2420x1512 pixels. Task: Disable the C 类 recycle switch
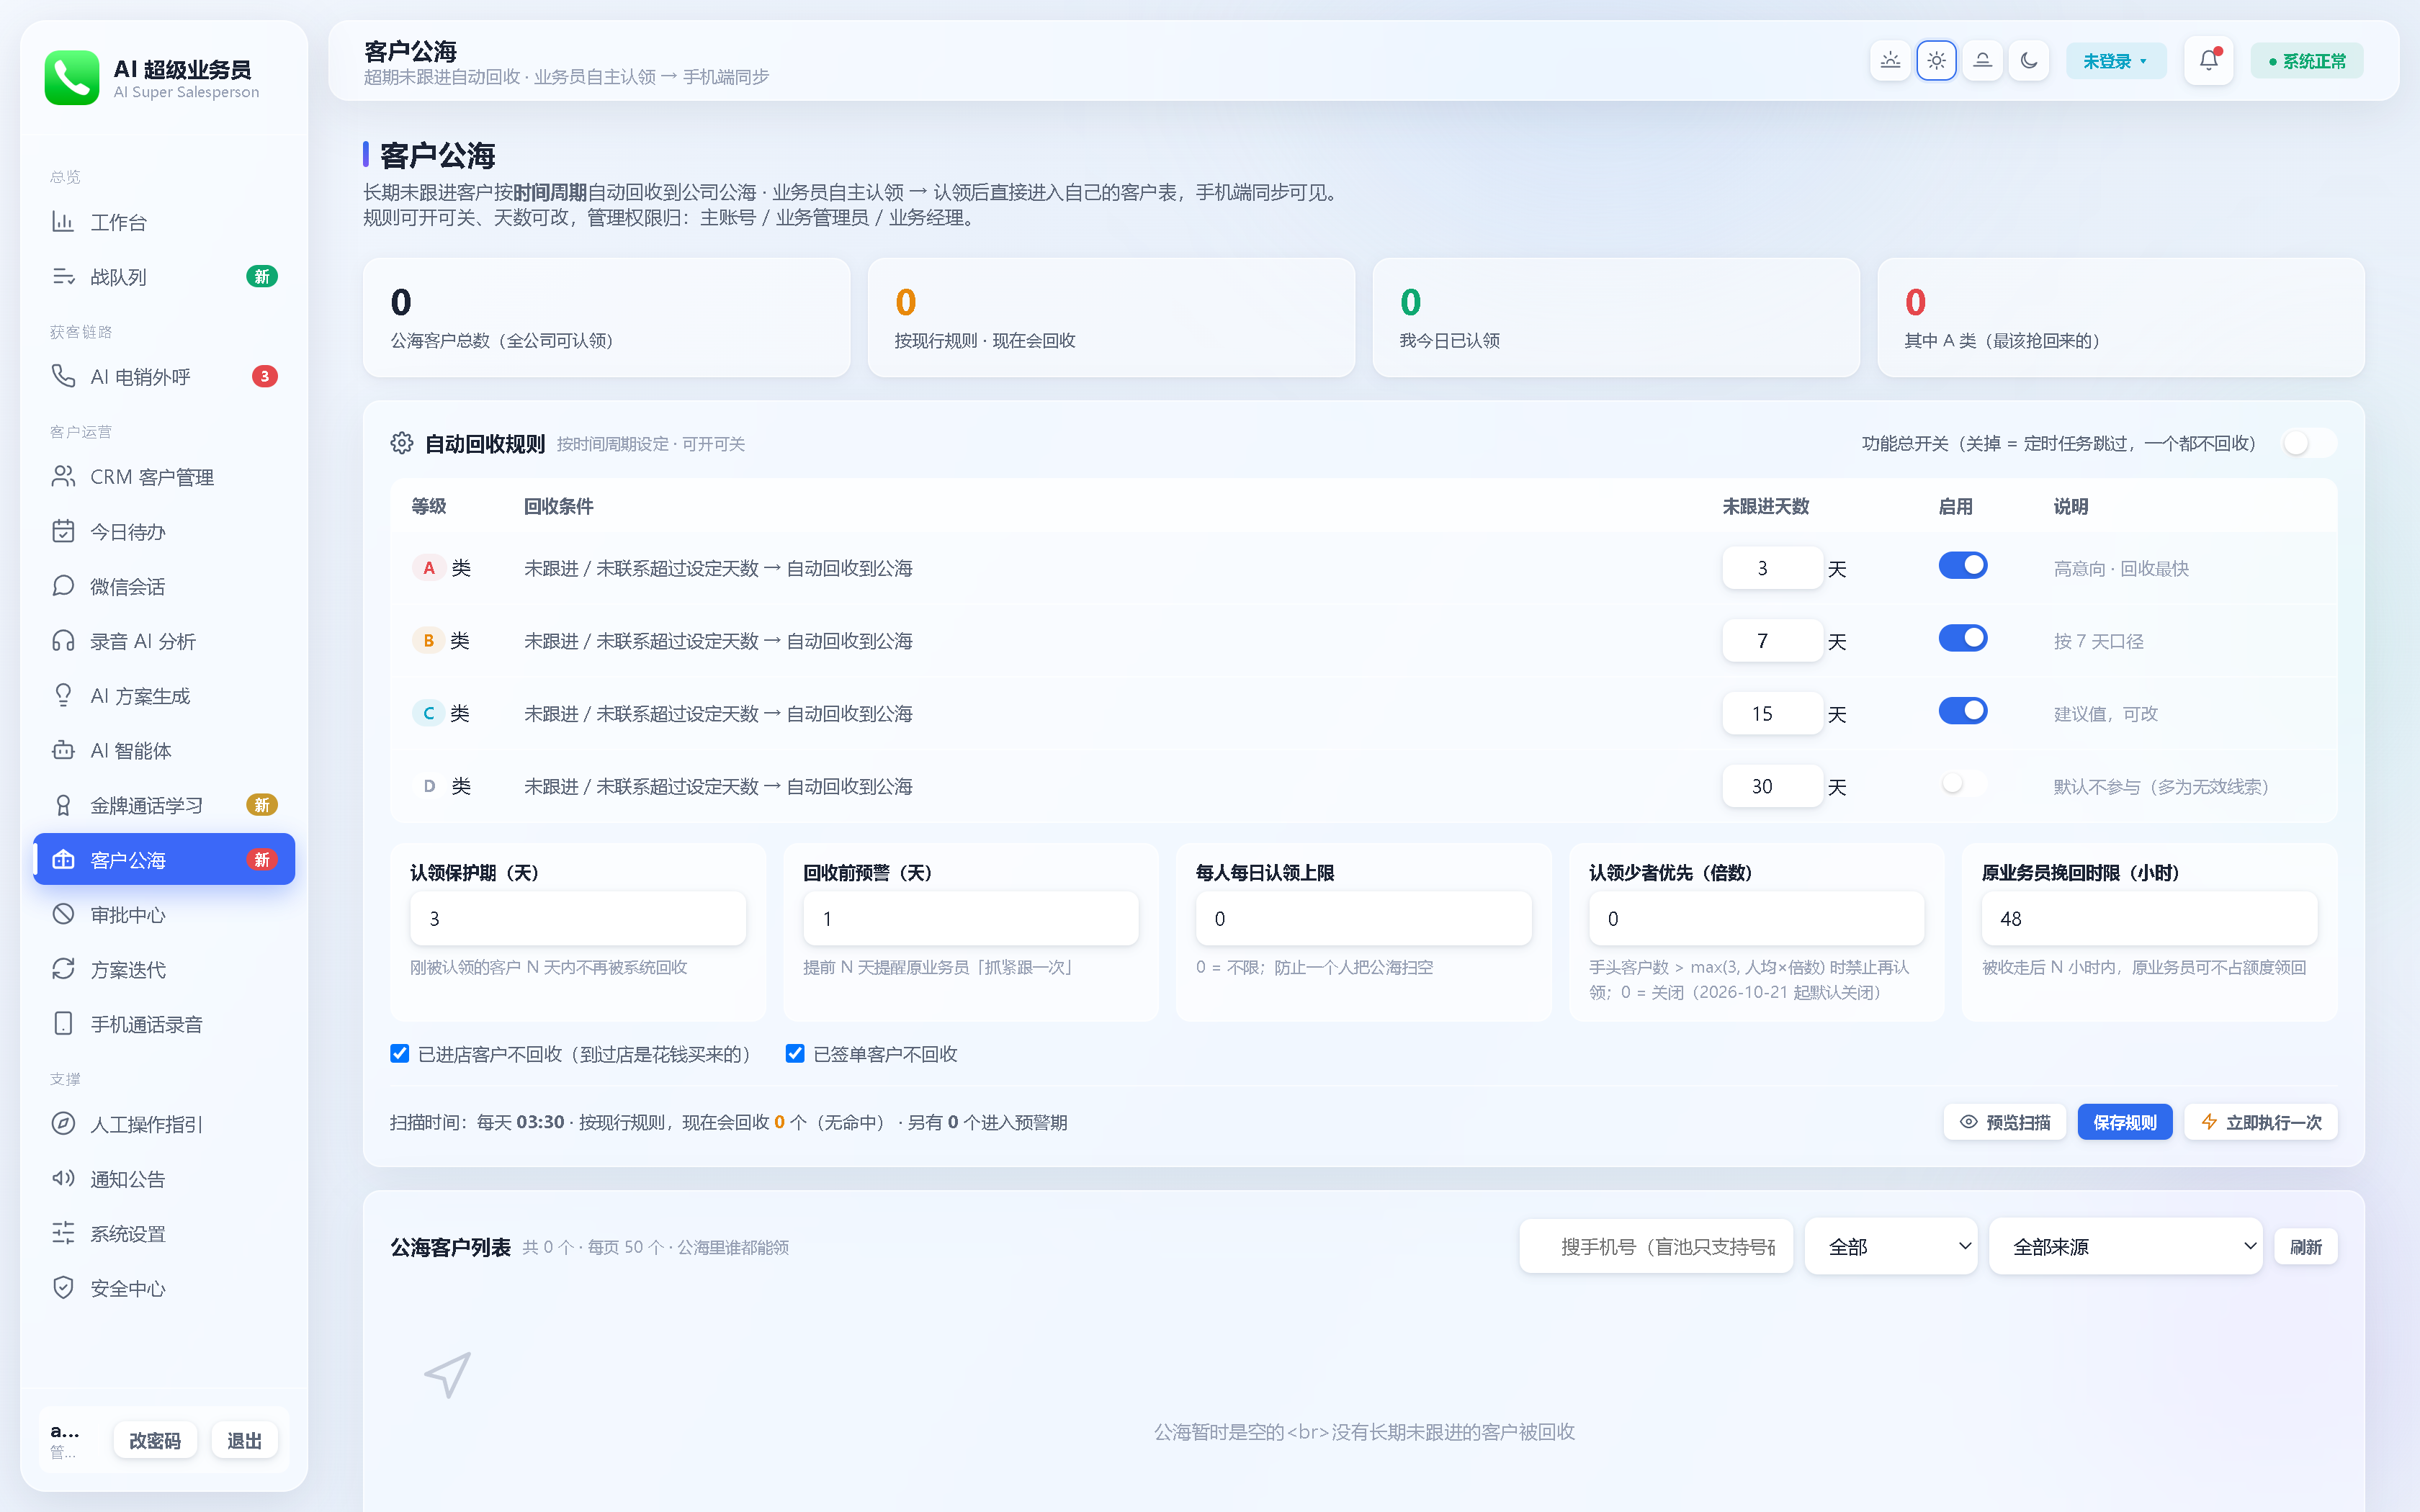(x=1963, y=712)
